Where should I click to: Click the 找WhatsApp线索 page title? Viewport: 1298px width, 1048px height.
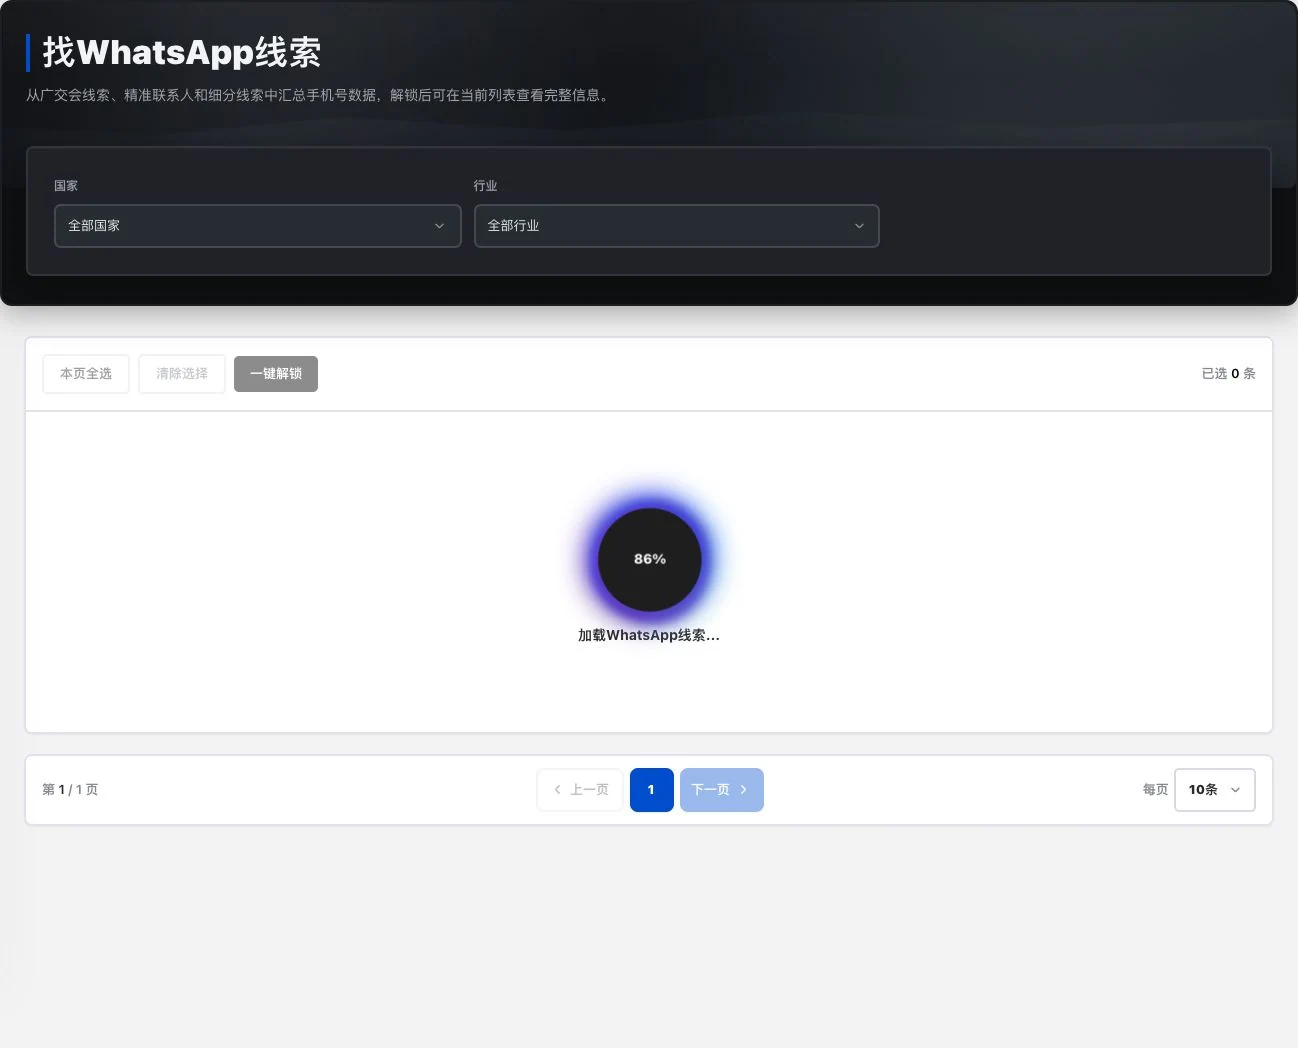(182, 53)
